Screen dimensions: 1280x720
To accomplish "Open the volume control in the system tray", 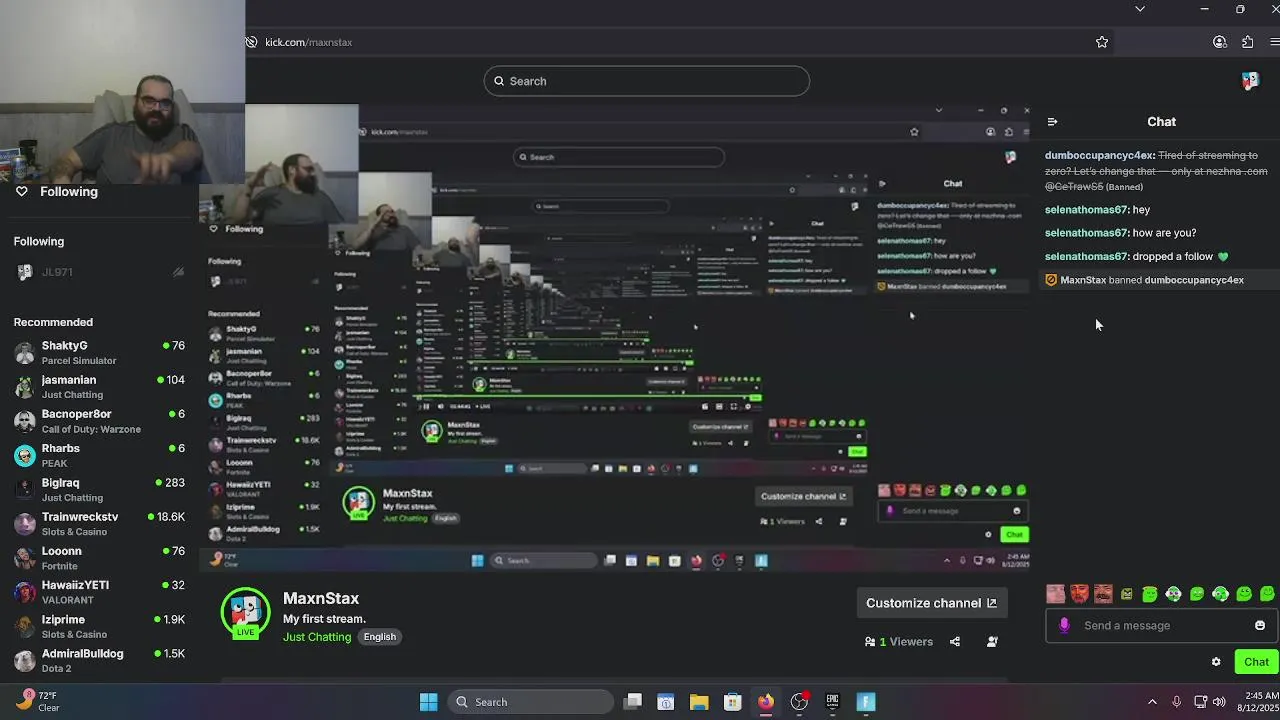I will point(1219,702).
